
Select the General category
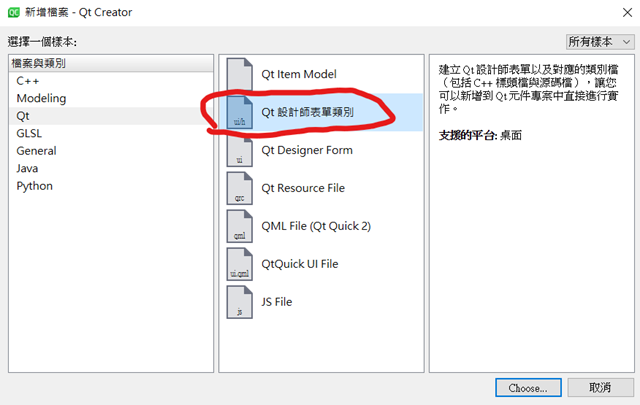click(111, 151)
